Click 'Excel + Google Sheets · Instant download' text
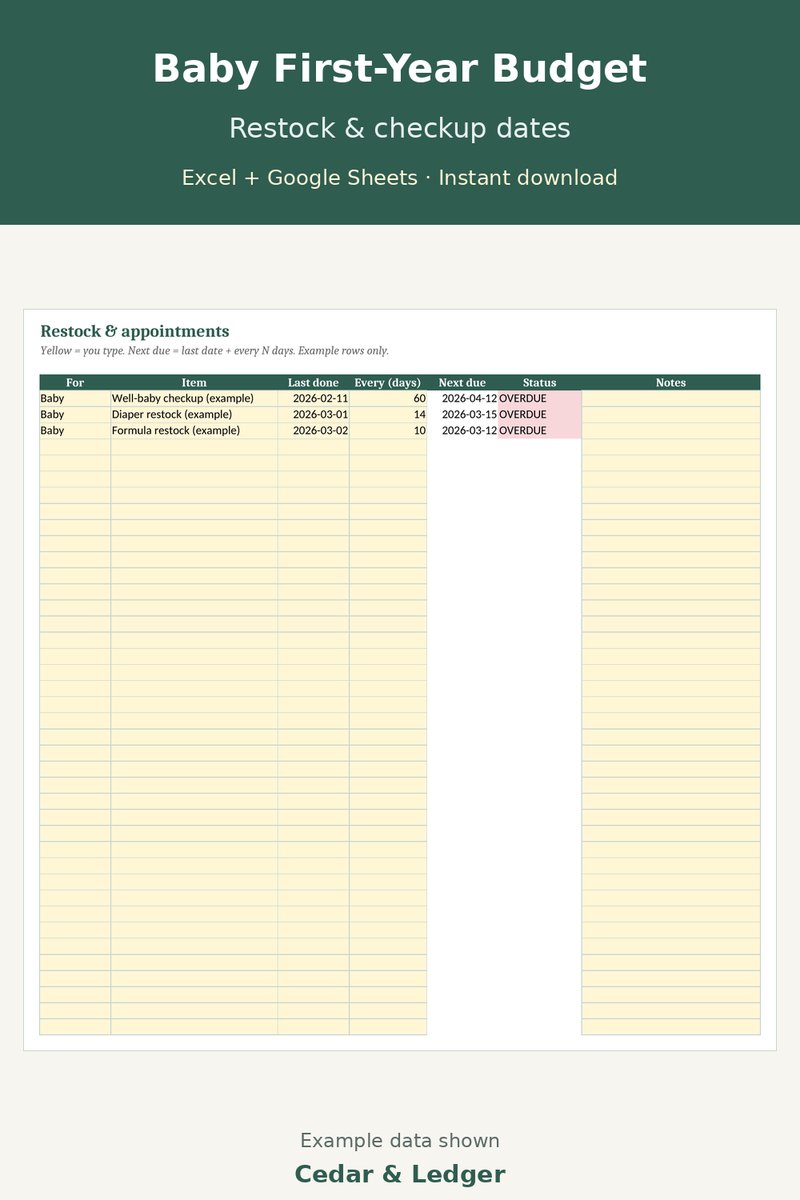This screenshot has height=1200, width=800. 400,178
